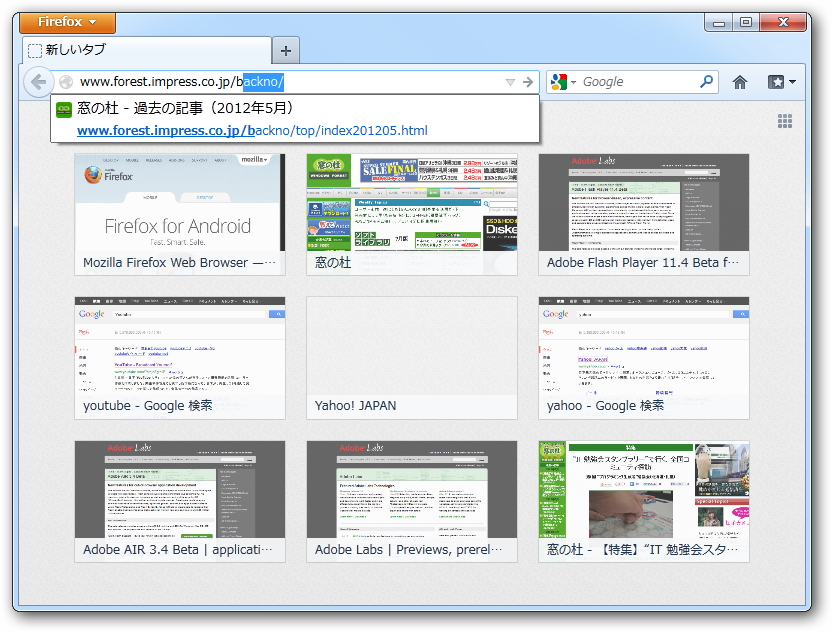The image size is (832, 632).
Task: Open the yahoo - Google 検索 thumbnail
Action: [644, 358]
